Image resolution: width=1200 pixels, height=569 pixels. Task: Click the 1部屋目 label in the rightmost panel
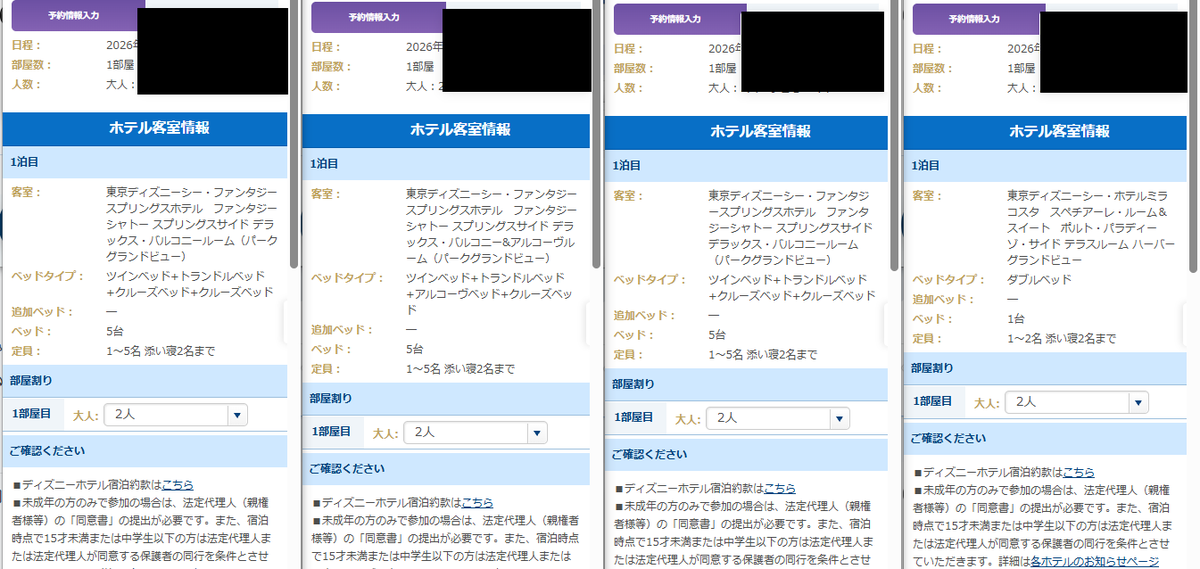[x=933, y=401]
